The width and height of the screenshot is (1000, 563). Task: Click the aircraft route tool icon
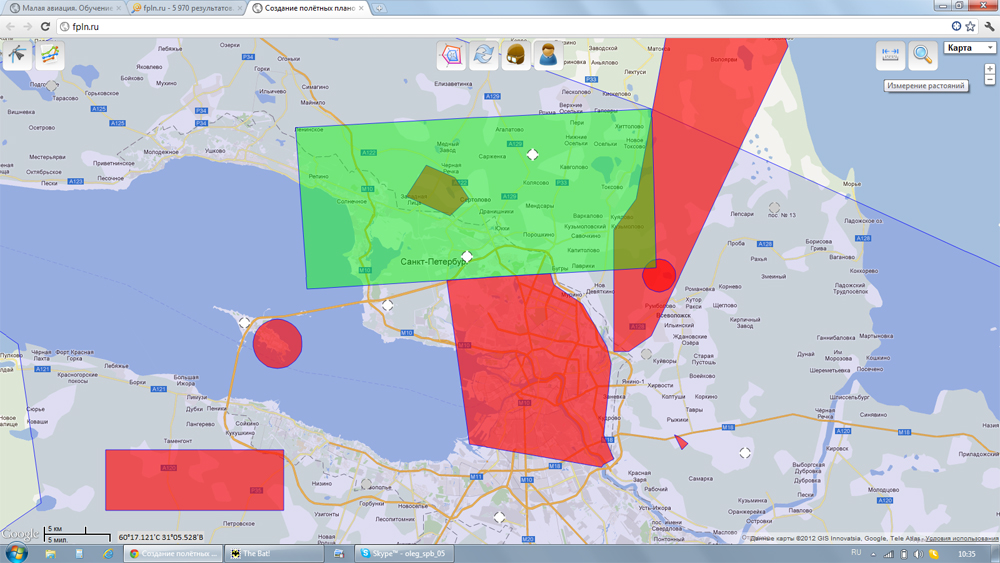pos(17,56)
